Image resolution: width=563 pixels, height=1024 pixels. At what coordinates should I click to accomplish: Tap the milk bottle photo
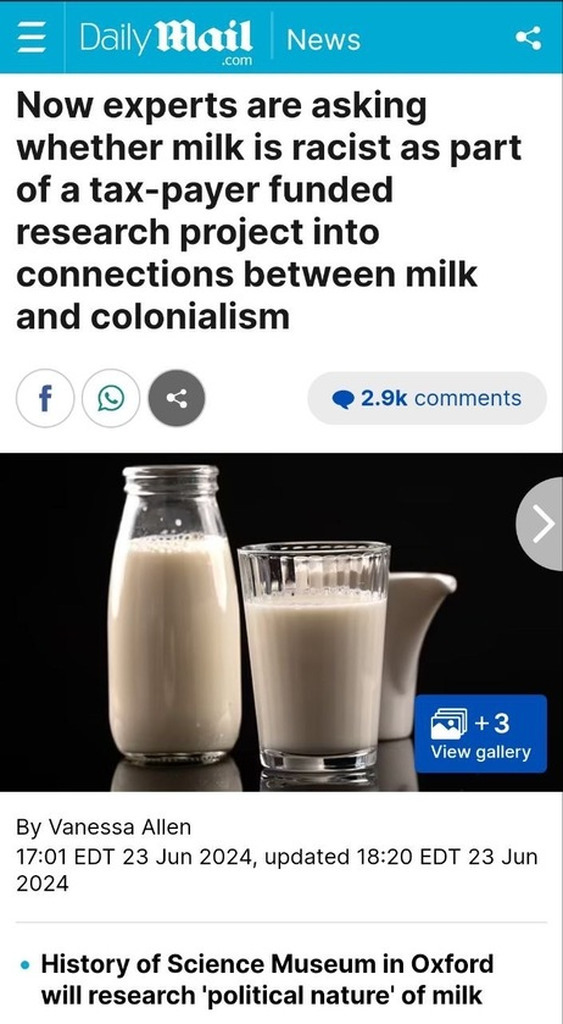coord(173,613)
